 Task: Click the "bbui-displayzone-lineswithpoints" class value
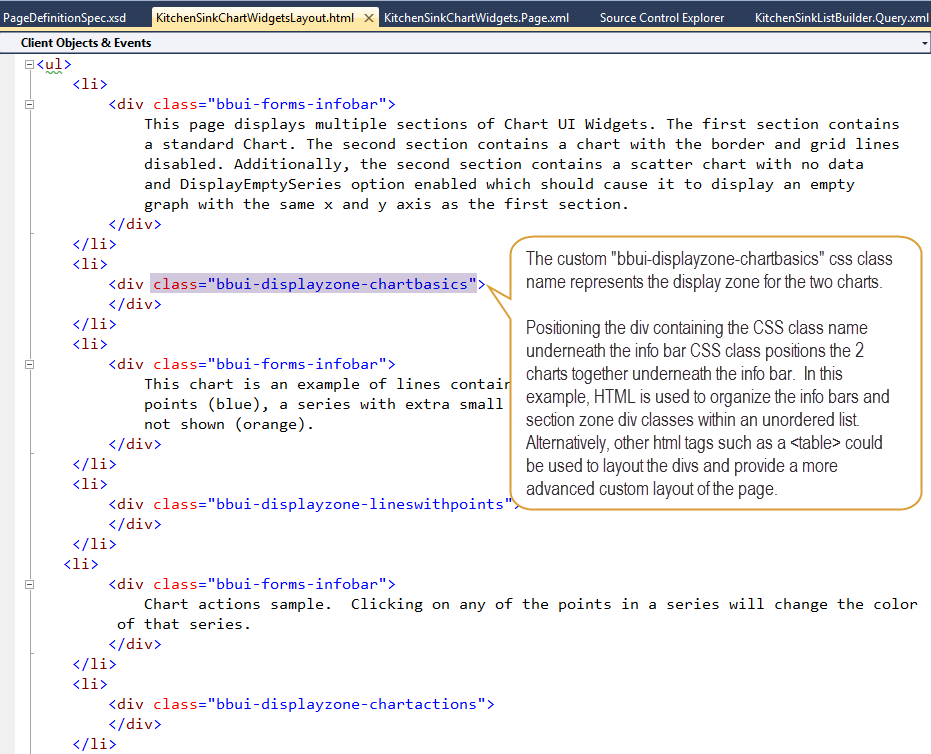click(x=360, y=505)
